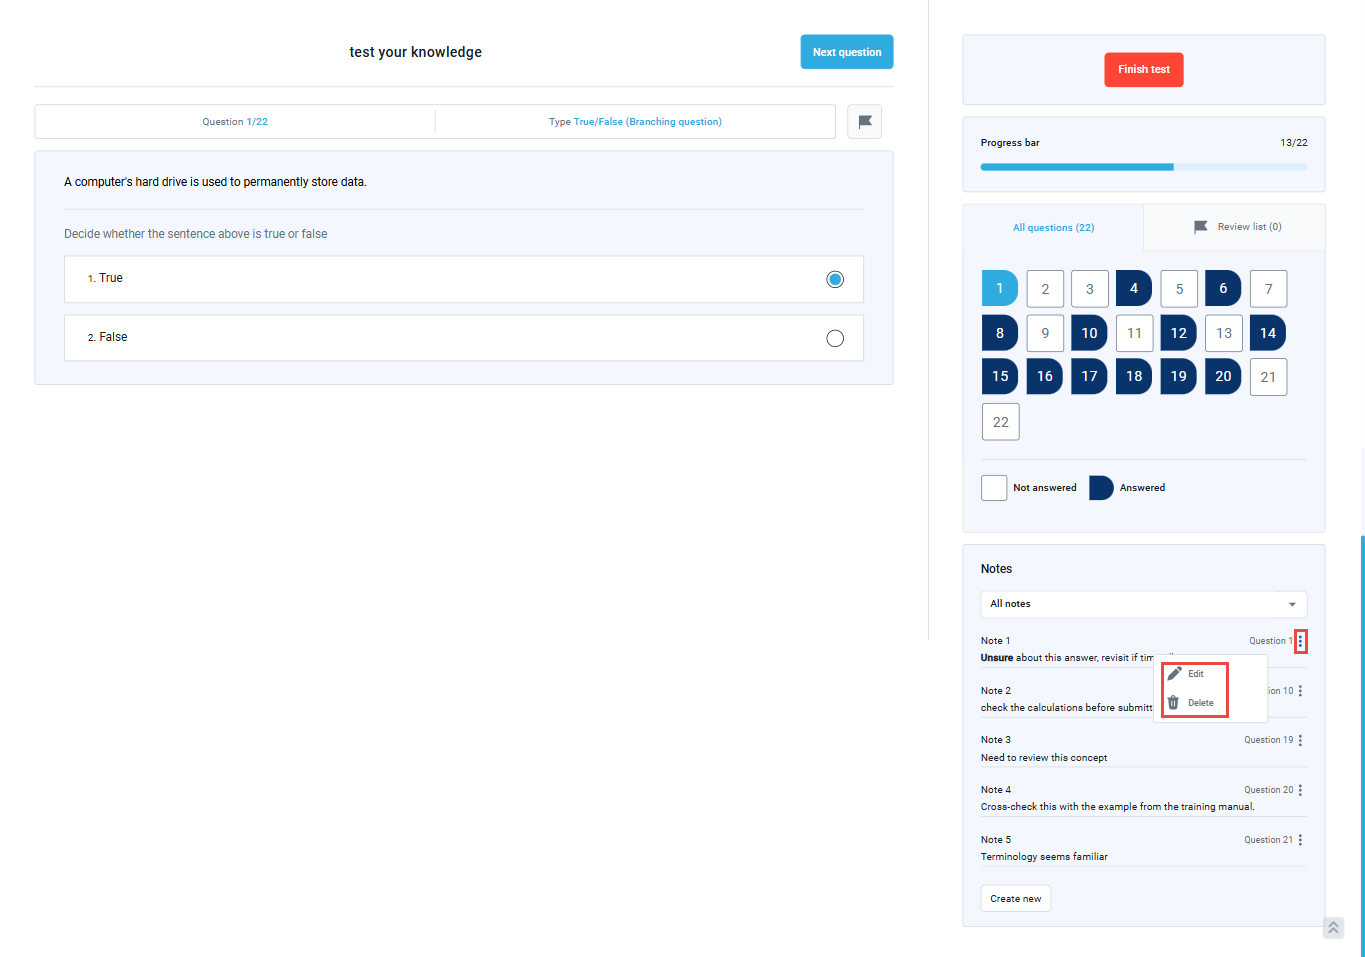Jump to question 22
Image resolution: width=1365 pixels, height=957 pixels.
tap(1000, 422)
